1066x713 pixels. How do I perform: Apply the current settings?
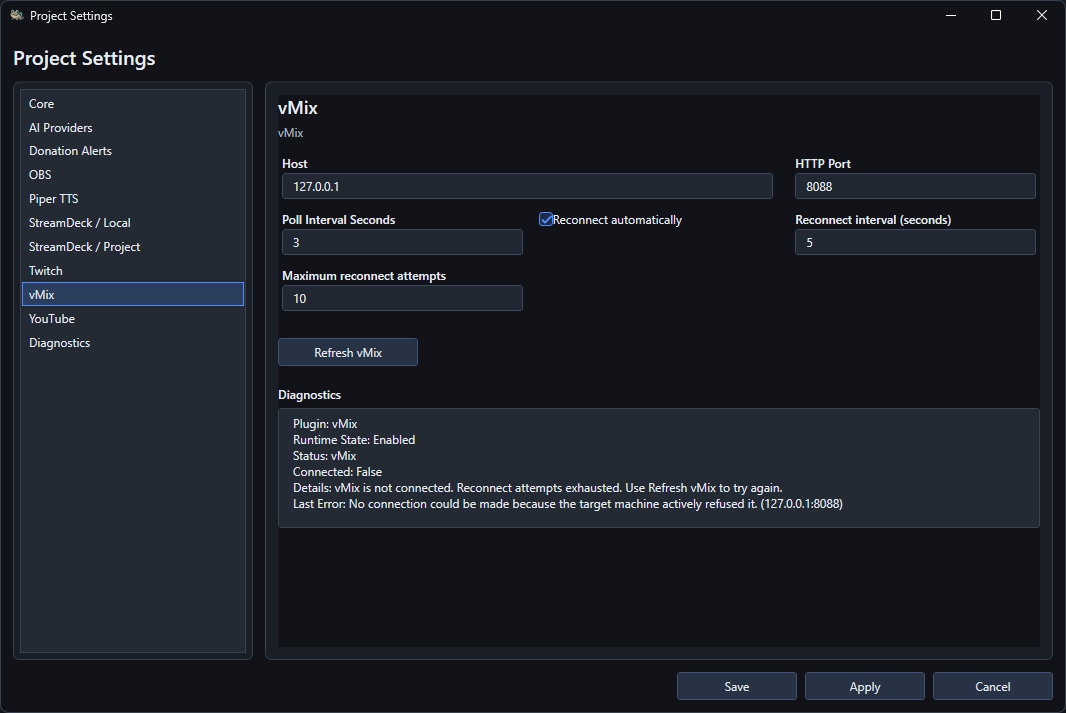(865, 686)
